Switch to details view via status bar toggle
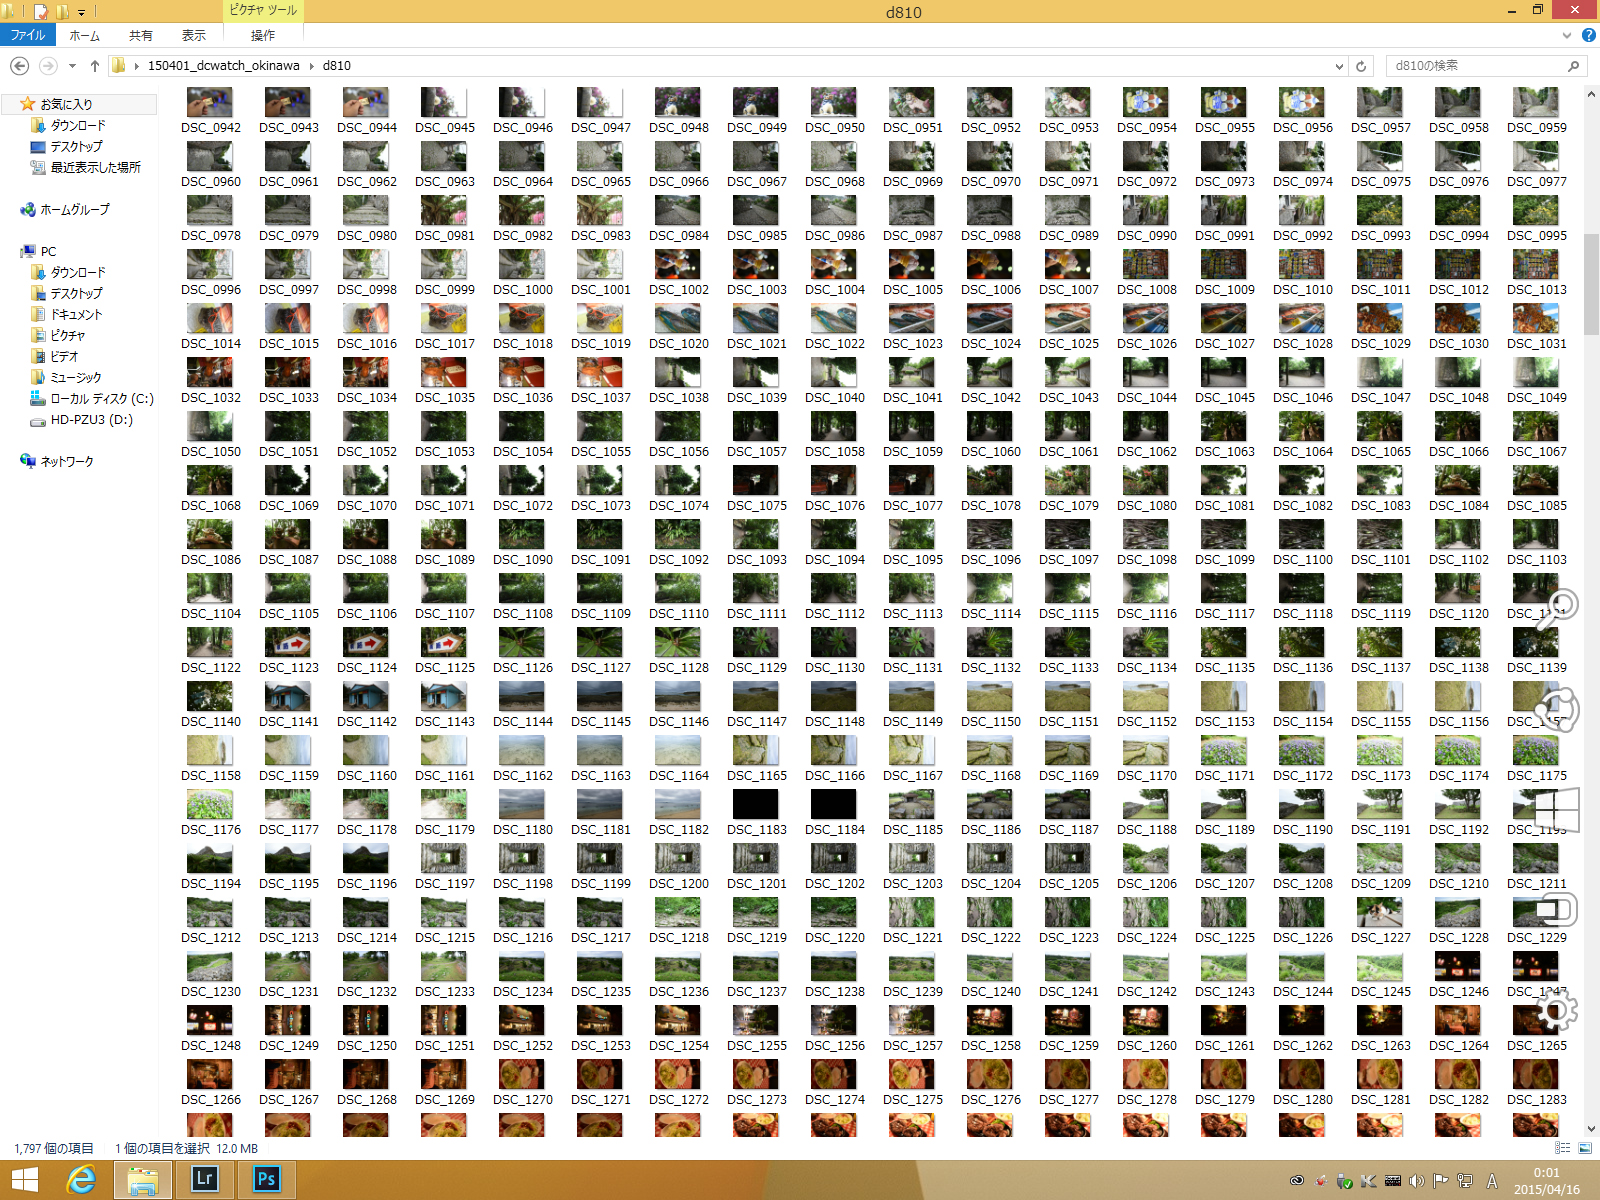 tap(1563, 1148)
